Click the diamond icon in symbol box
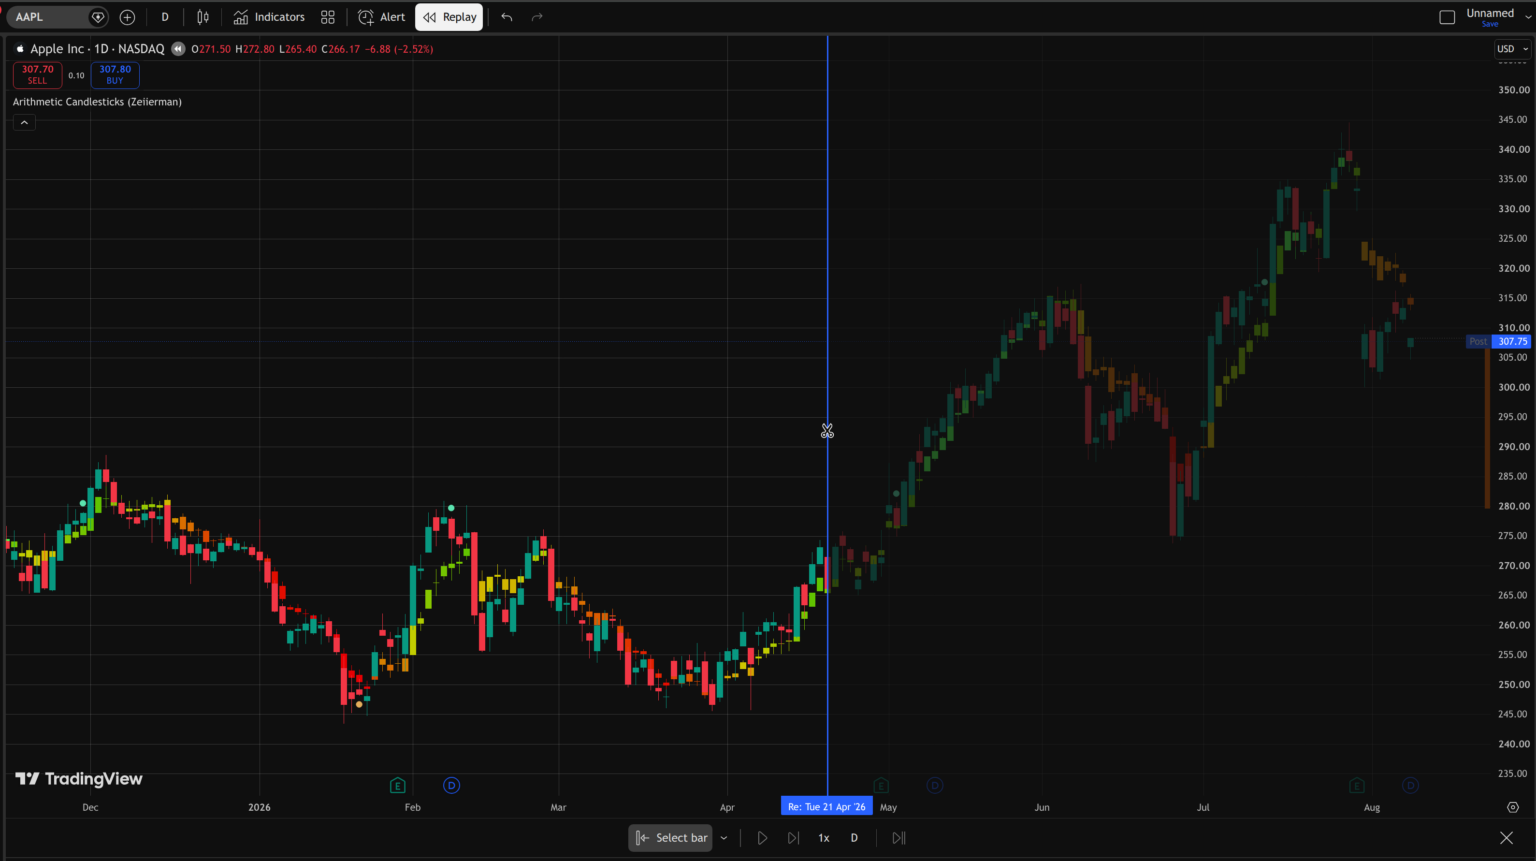 tap(97, 17)
